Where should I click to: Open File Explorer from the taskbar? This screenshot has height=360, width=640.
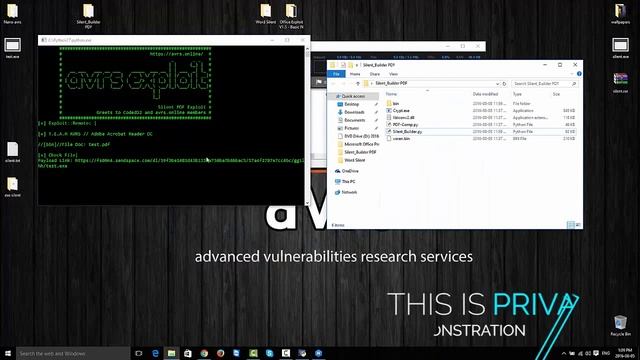pyautogui.click(x=171, y=353)
